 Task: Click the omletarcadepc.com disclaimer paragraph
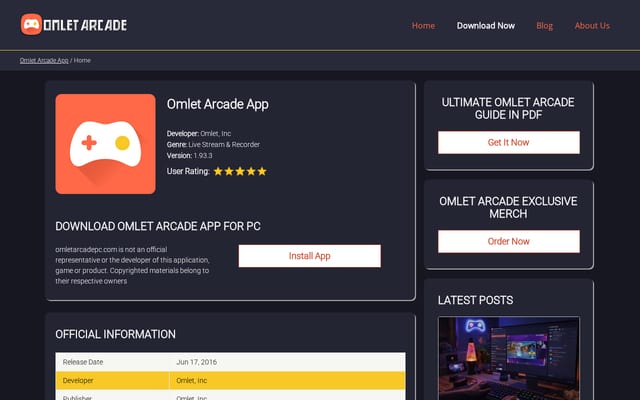pyautogui.click(x=132, y=265)
